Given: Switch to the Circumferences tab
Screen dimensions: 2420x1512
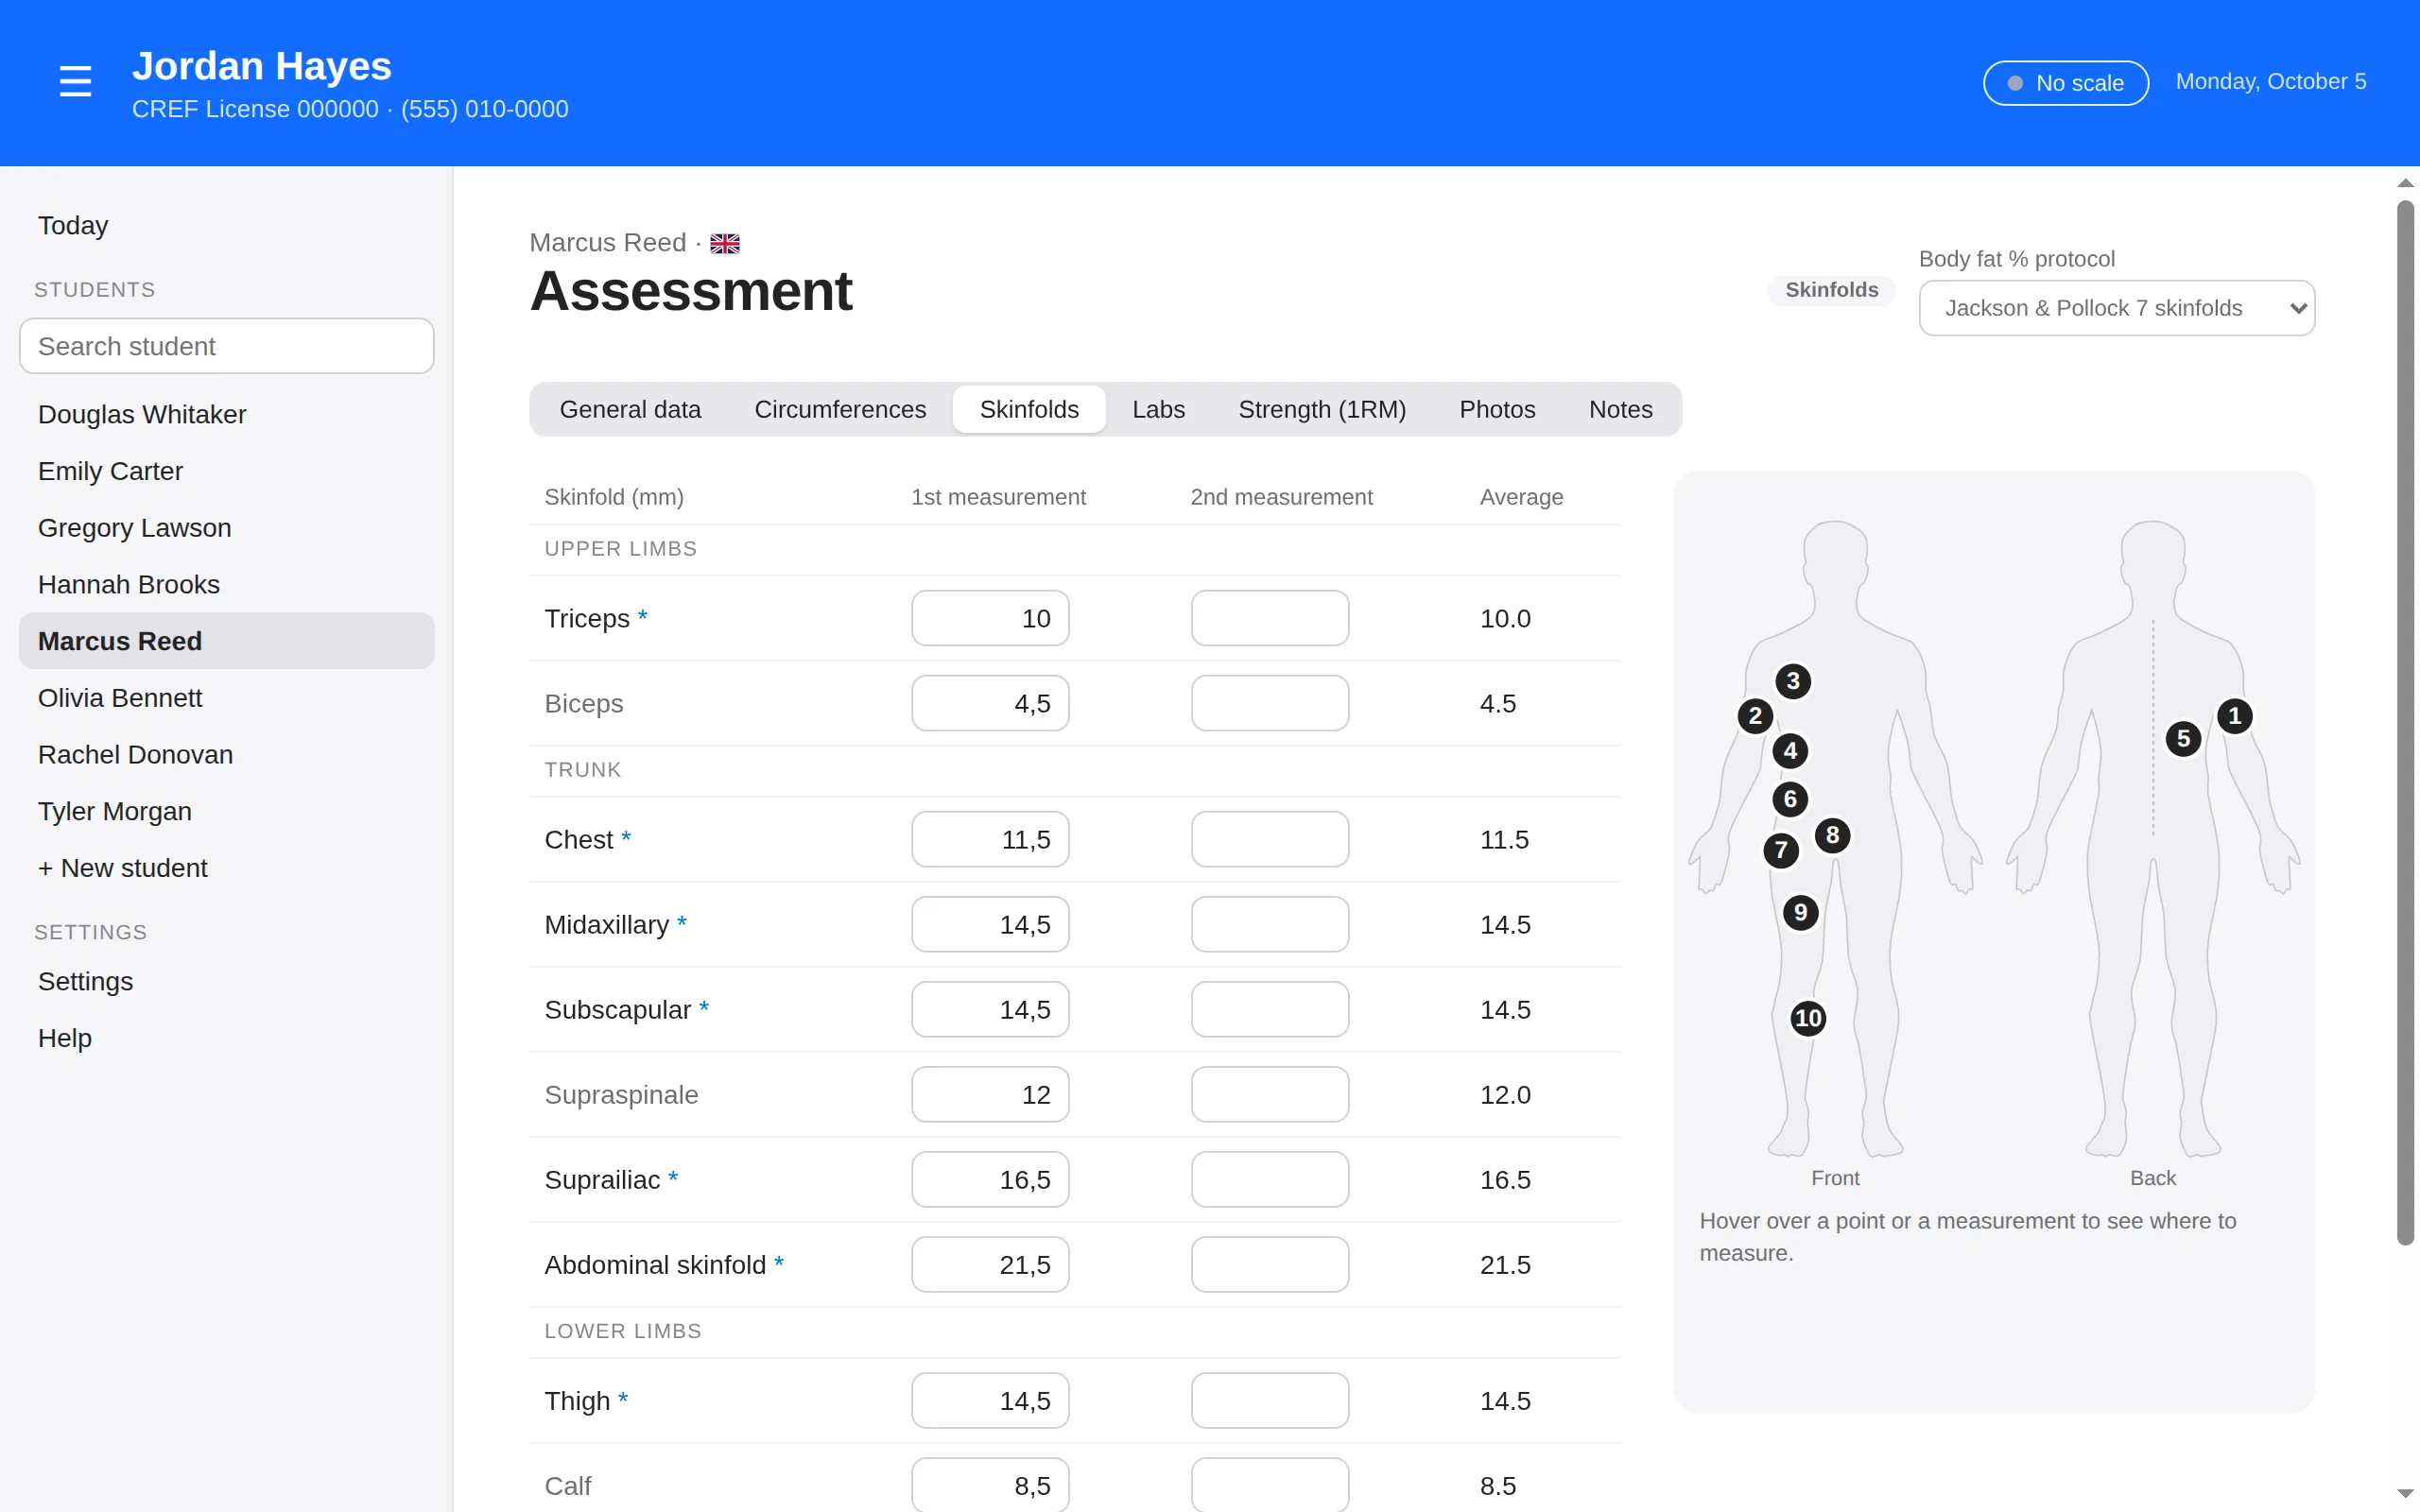Looking at the screenshot, I should (840, 409).
